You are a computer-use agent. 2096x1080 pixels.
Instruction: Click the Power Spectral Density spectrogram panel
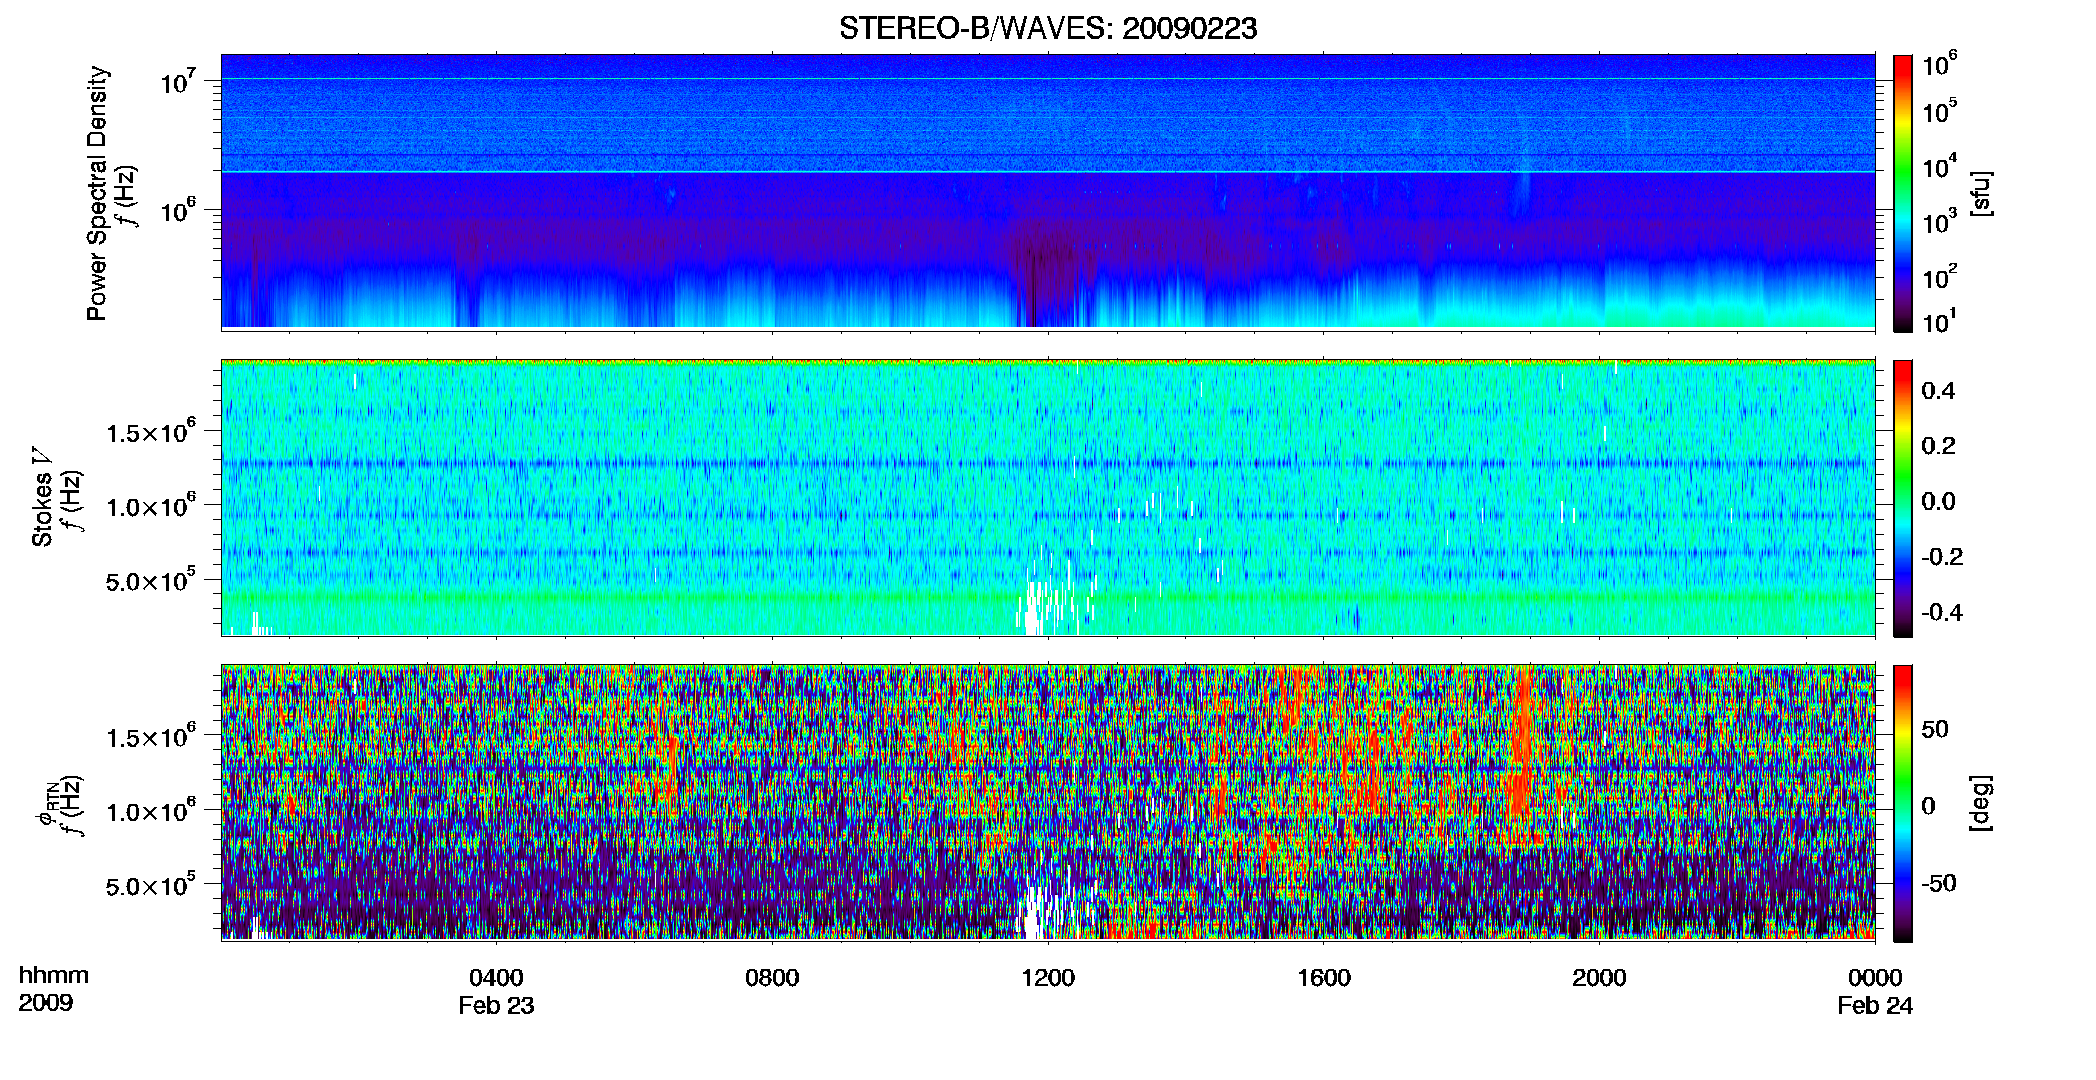pyautogui.click(x=1048, y=191)
